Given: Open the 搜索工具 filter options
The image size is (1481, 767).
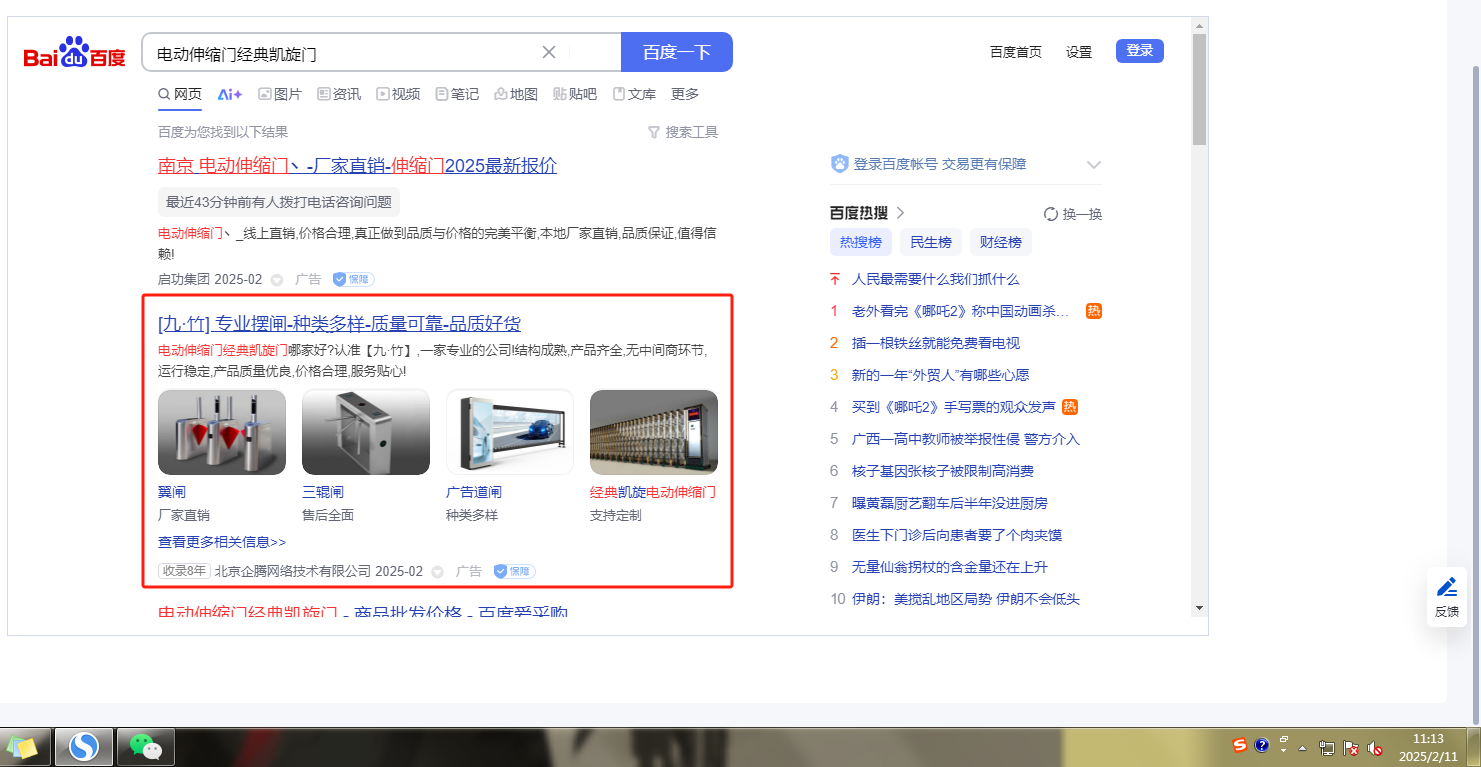Looking at the screenshot, I should click(x=683, y=132).
